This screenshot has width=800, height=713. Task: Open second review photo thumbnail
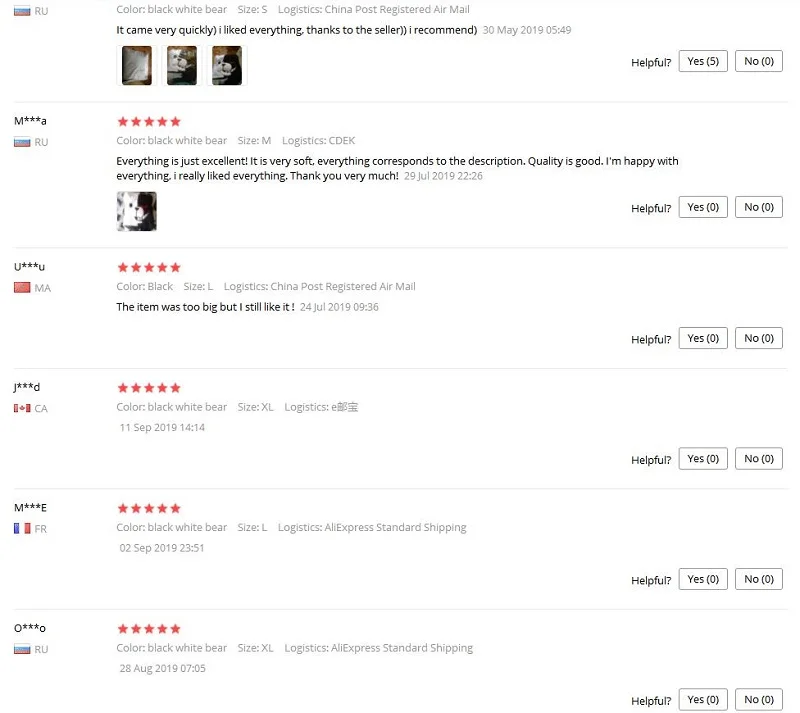[182, 65]
